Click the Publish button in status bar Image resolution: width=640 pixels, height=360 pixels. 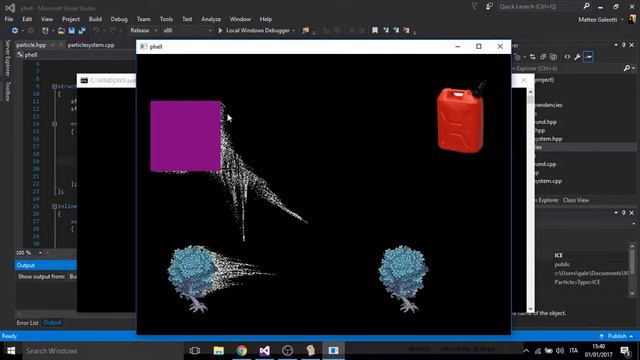click(x=617, y=336)
